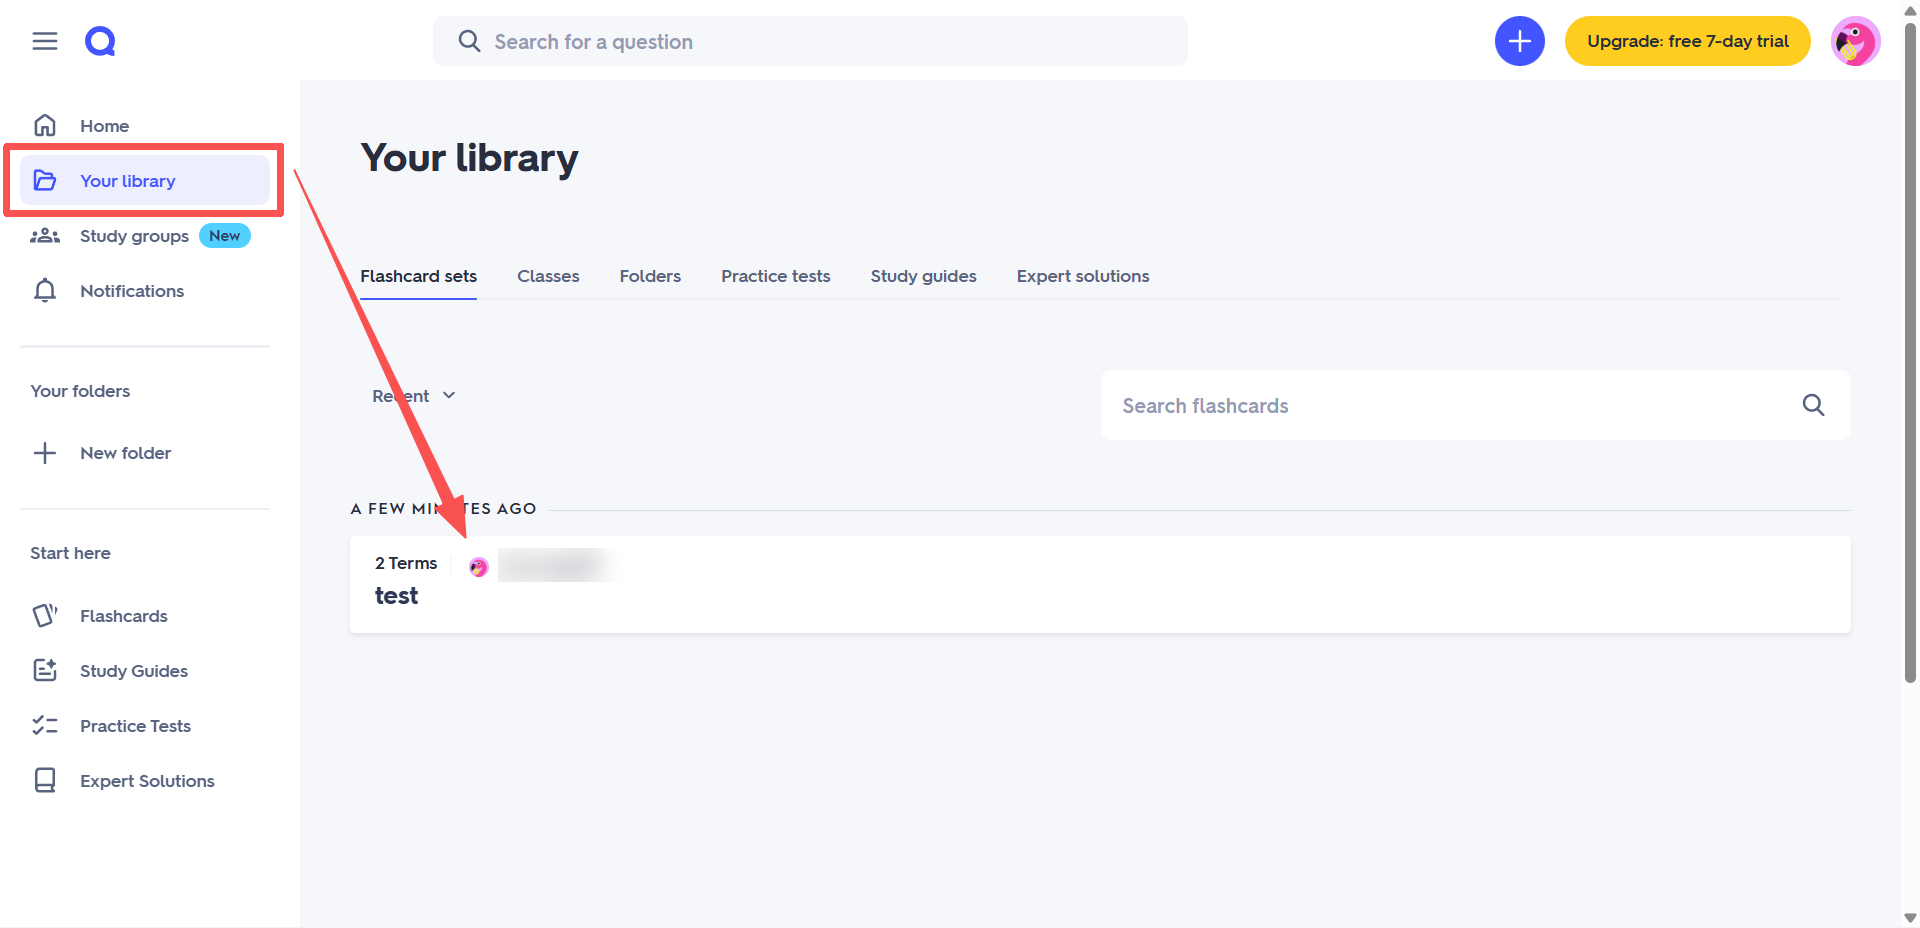Click the Search for a question field

[810, 41]
